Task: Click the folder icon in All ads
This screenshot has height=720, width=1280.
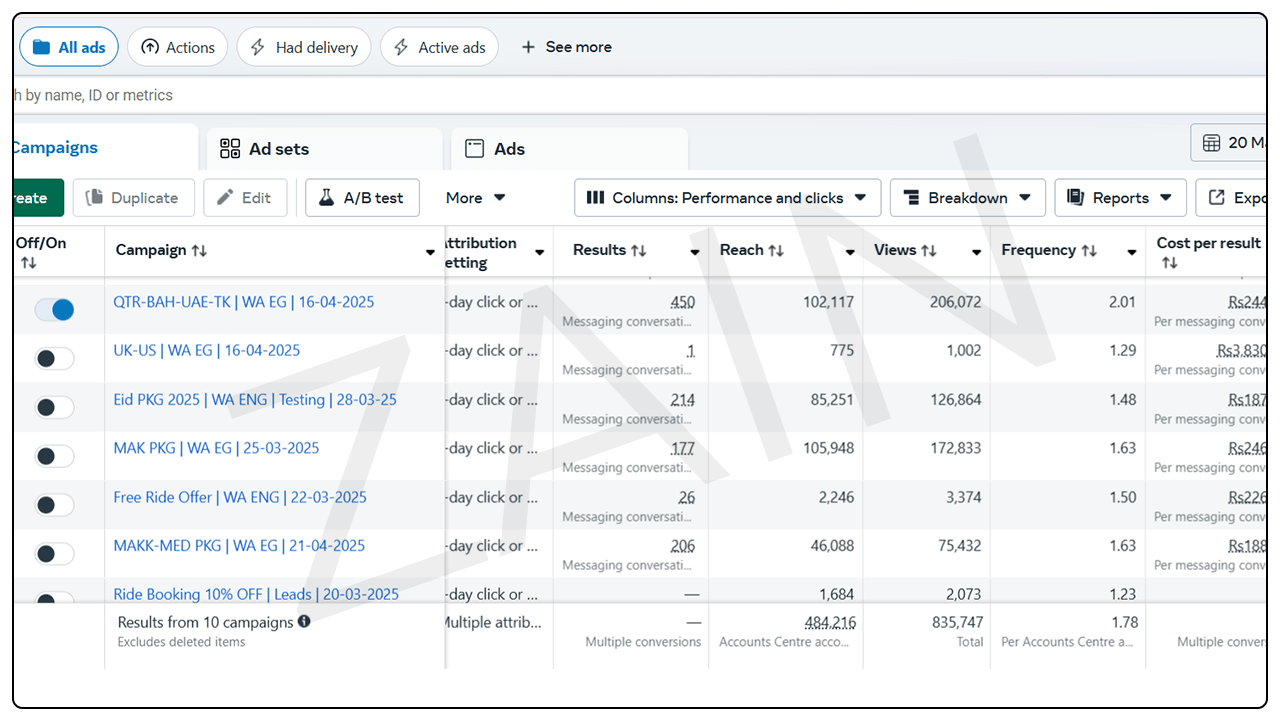Action: pyautogui.click(x=41, y=47)
